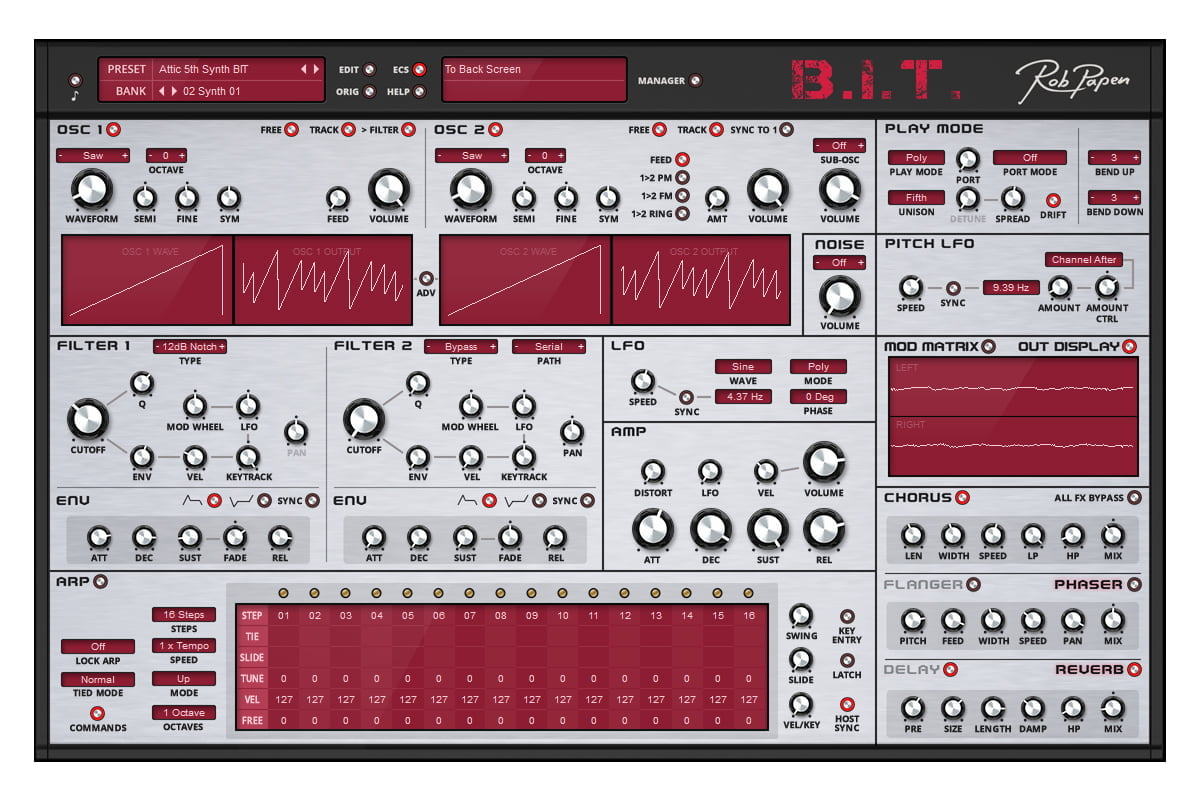Click the OSC 2 FEED LED

tap(682, 160)
